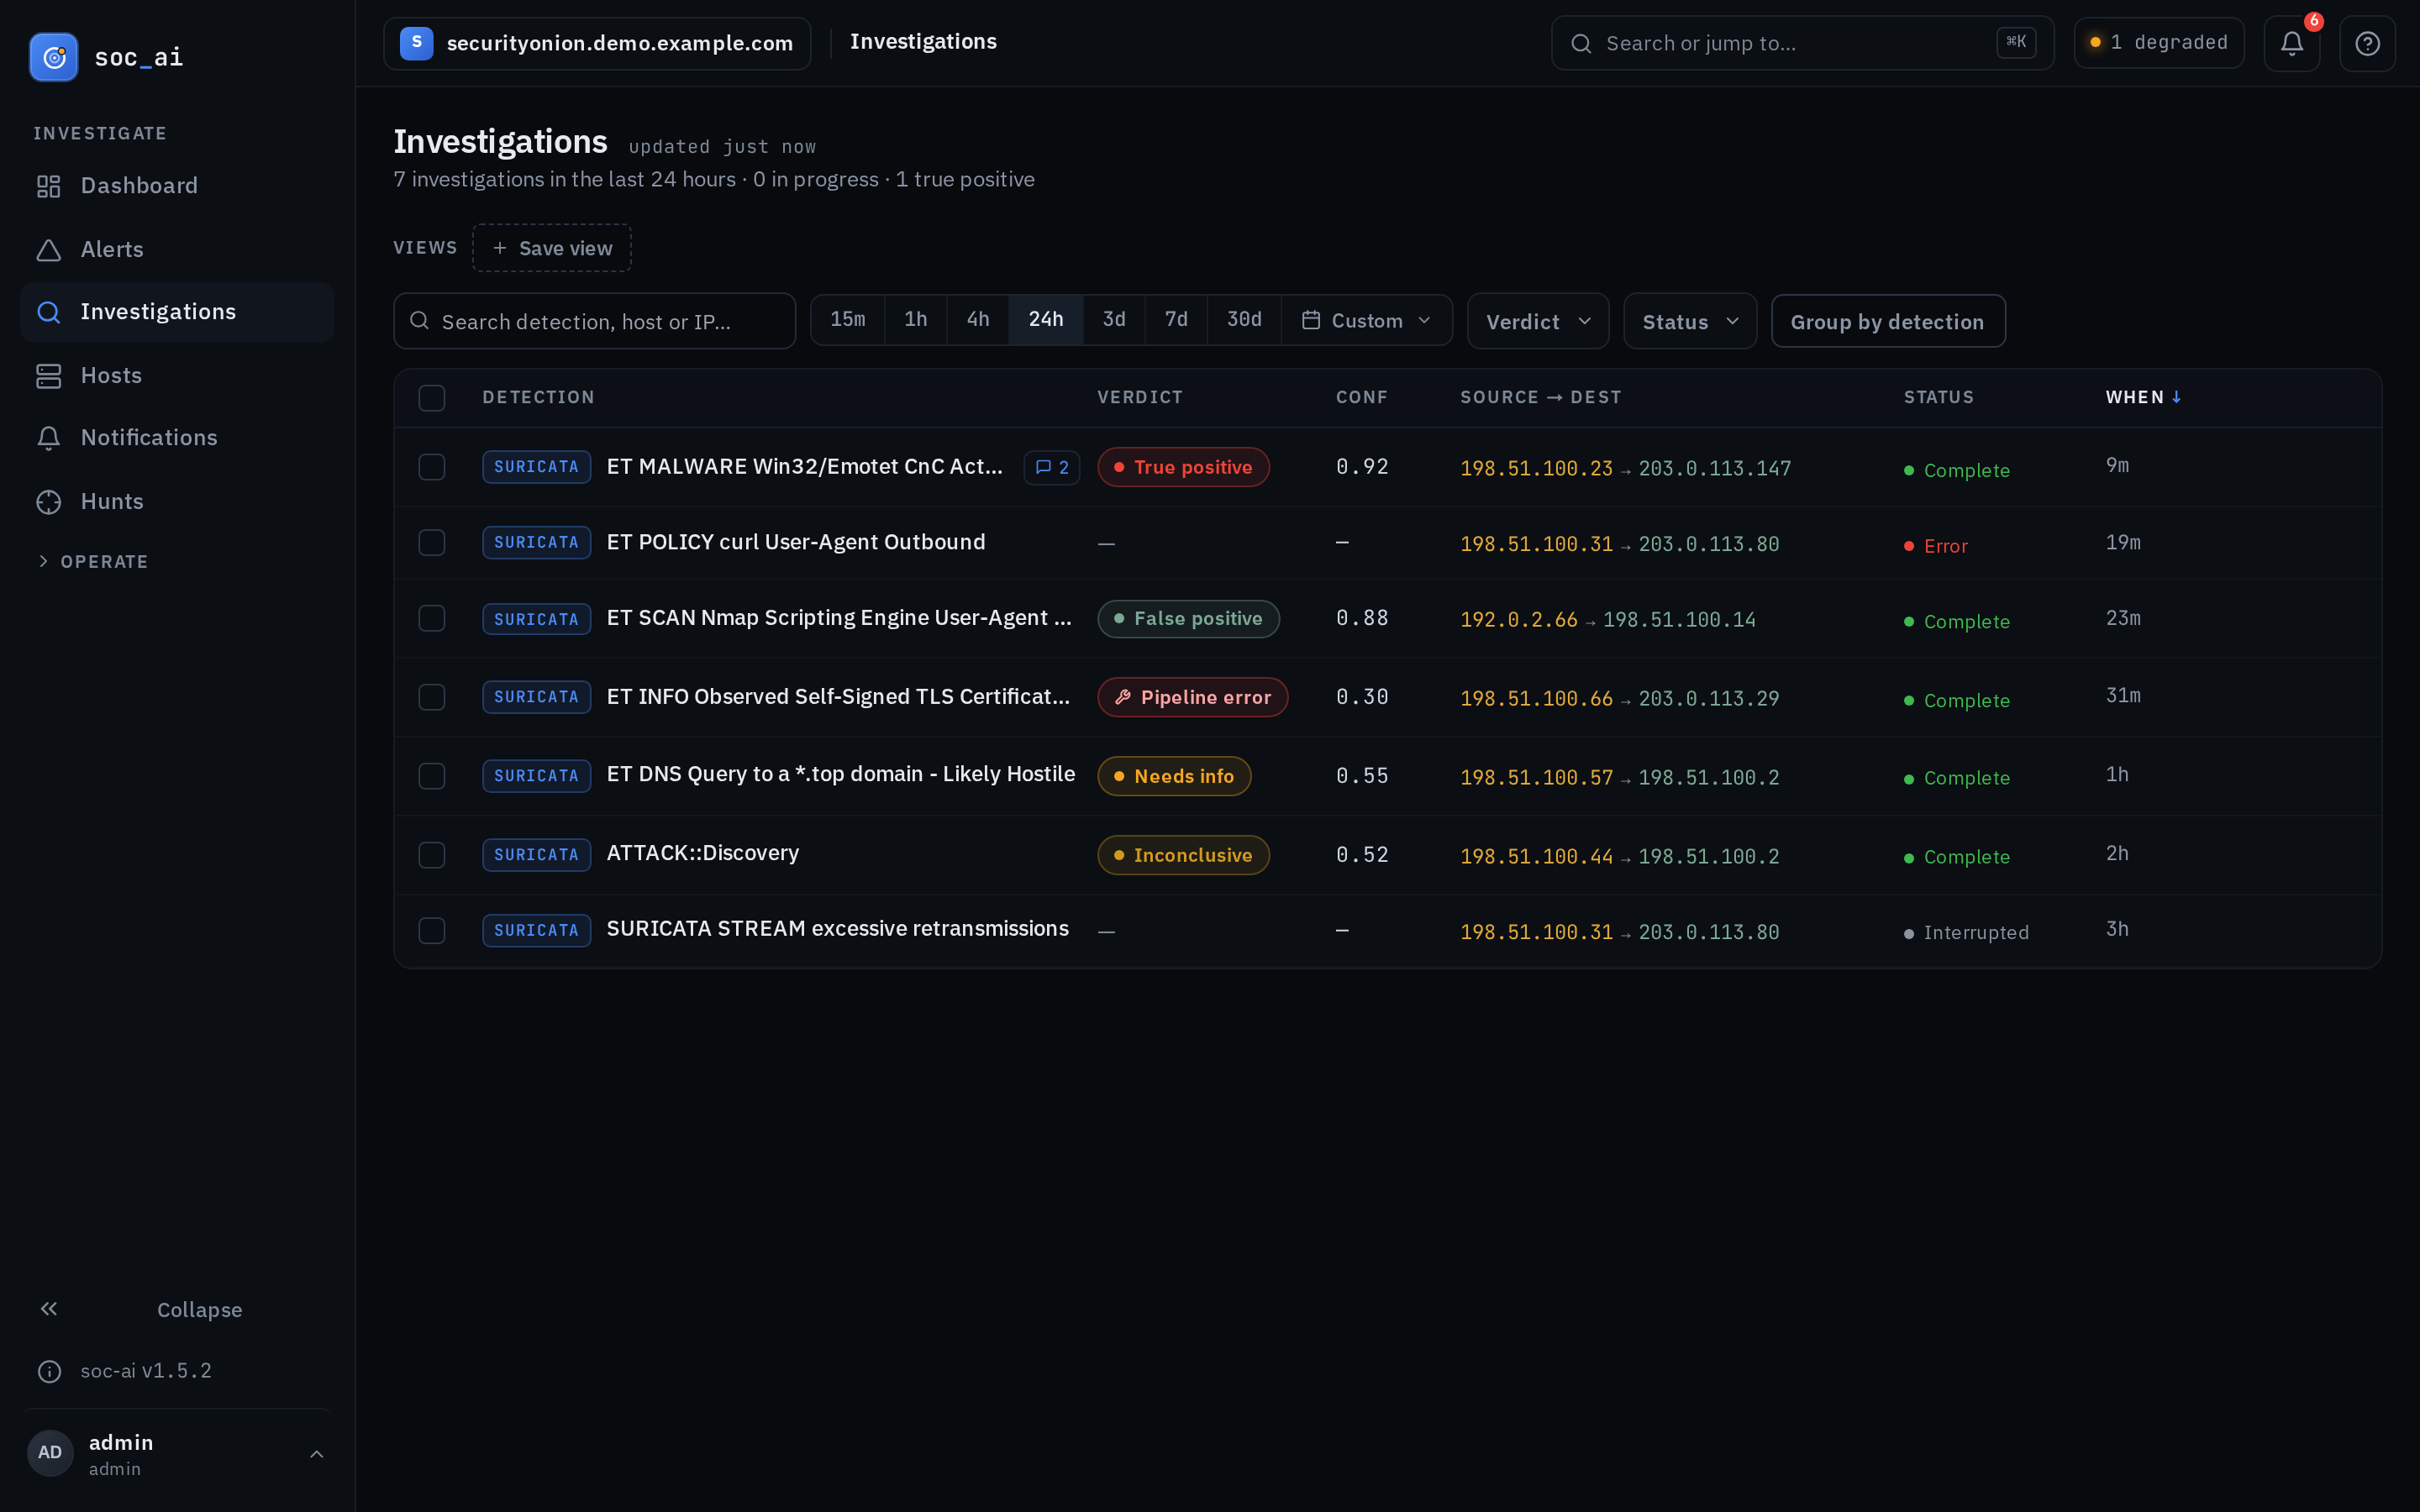
Task: Open the Verdict filter dropdown
Action: click(1538, 321)
